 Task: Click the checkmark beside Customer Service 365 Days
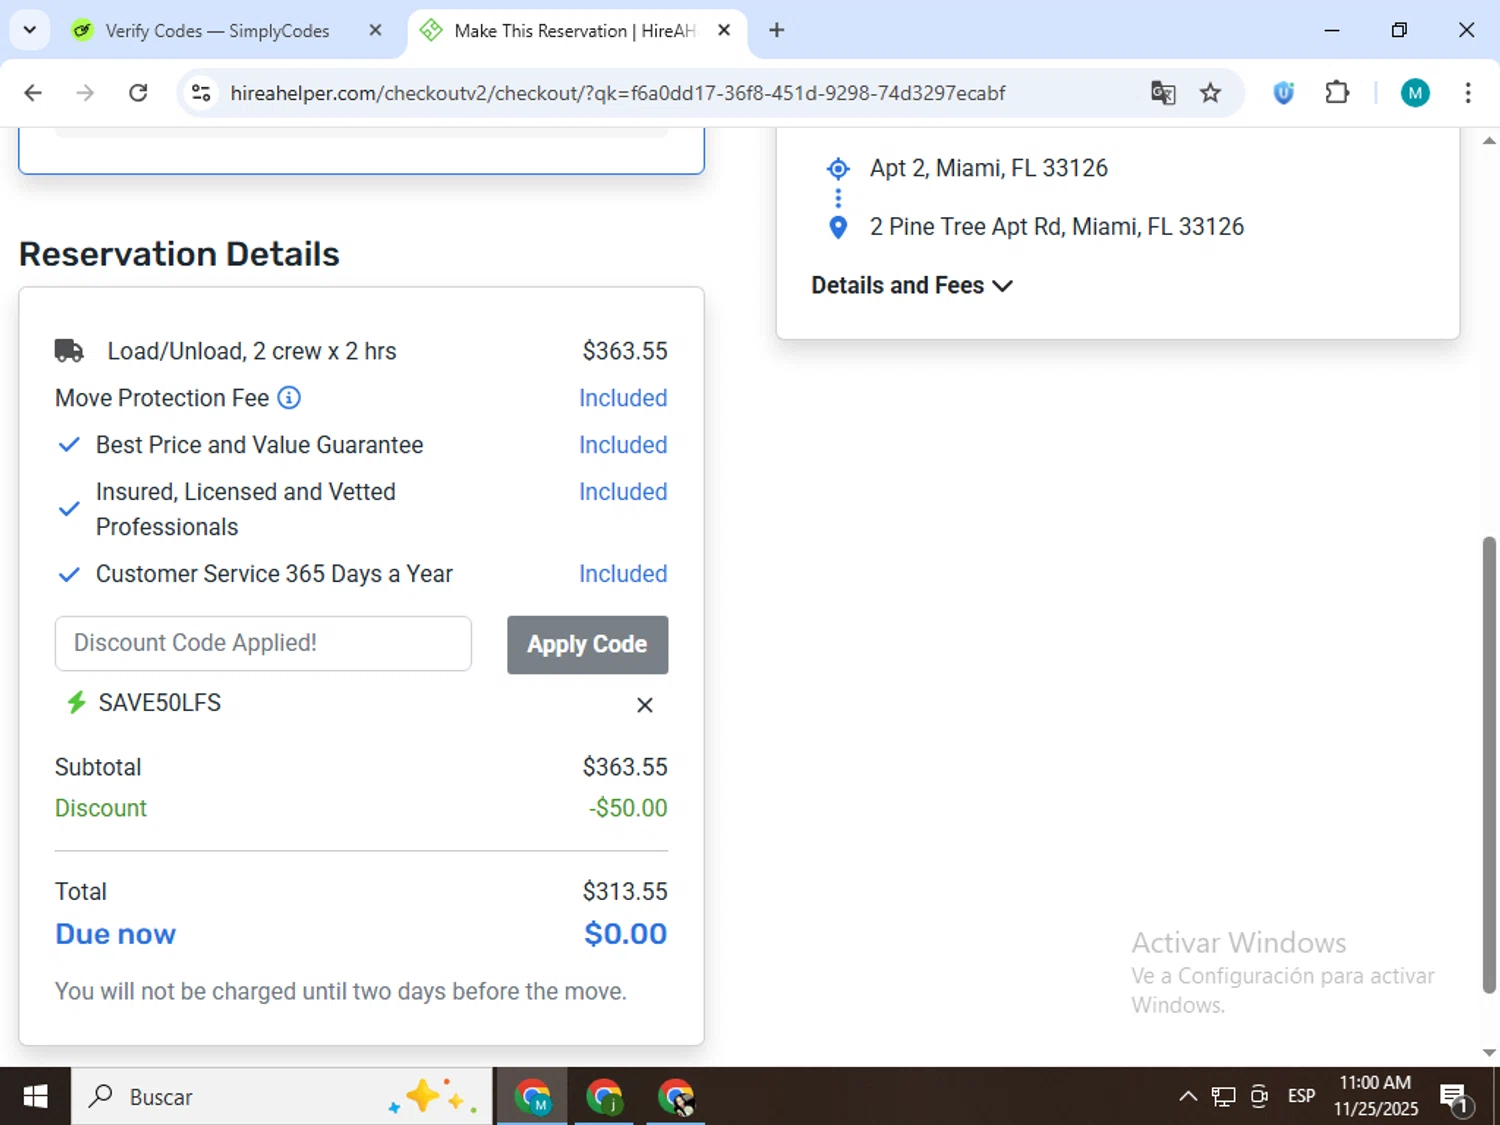(69, 574)
